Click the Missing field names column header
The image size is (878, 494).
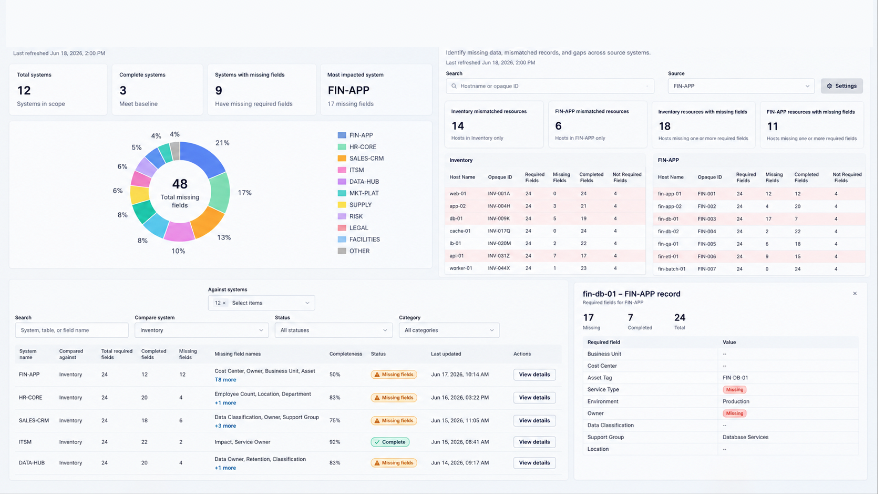(237, 354)
